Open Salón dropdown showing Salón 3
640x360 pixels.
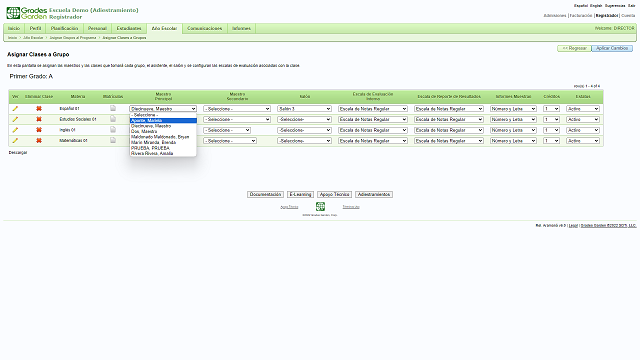point(304,109)
